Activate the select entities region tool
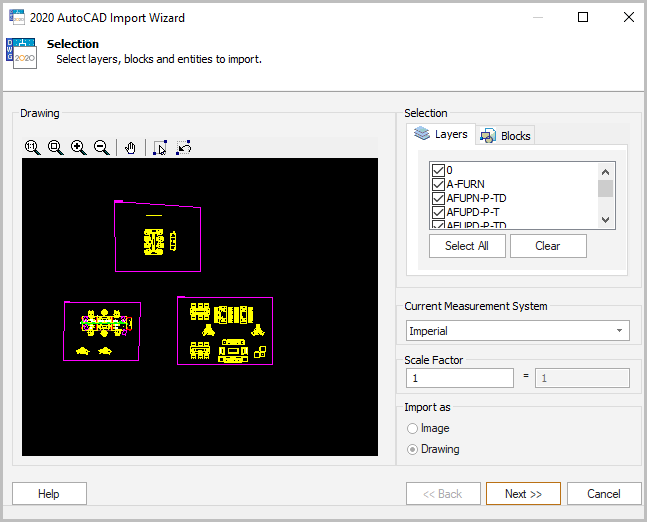 160,148
